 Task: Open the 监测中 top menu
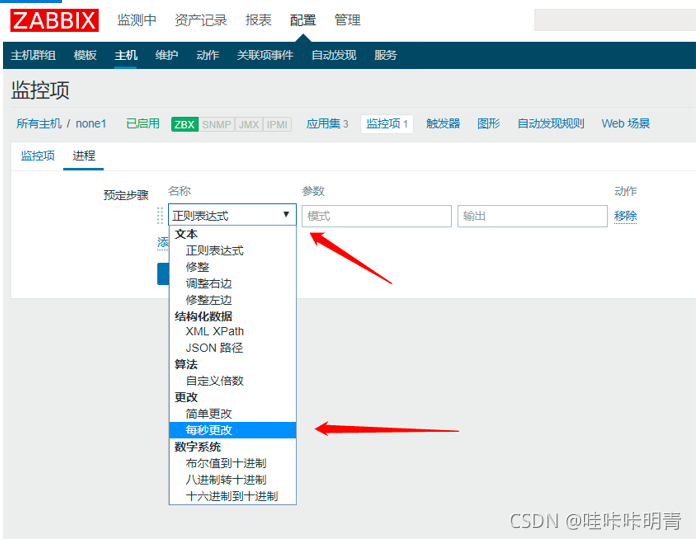coord(137,20)
